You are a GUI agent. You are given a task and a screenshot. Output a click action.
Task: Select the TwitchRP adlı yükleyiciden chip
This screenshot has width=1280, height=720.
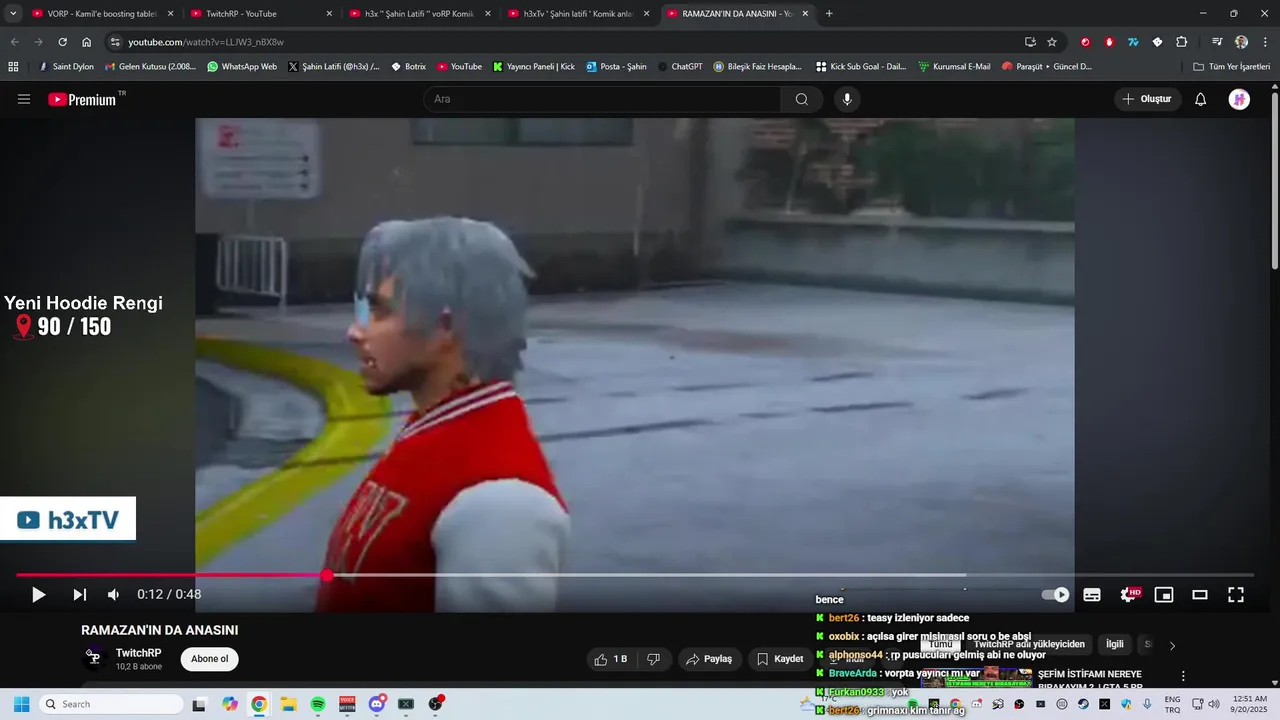(1029, 644)
